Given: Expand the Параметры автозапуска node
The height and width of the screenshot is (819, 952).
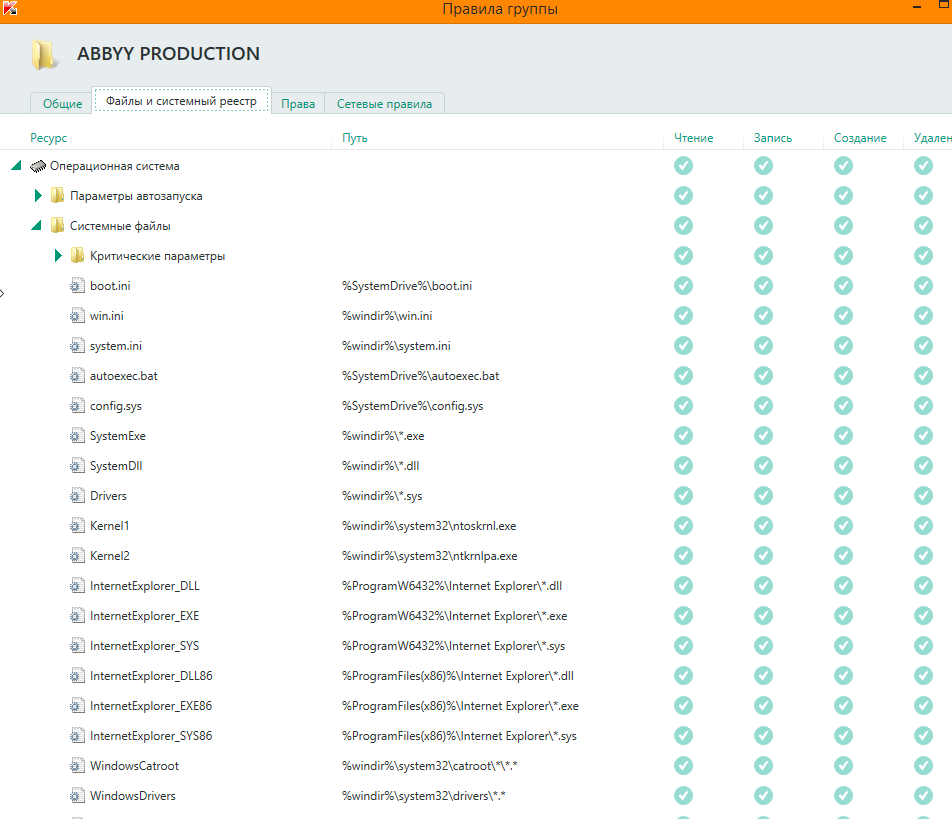Looking at the screenshot, I should coord(38,196).
